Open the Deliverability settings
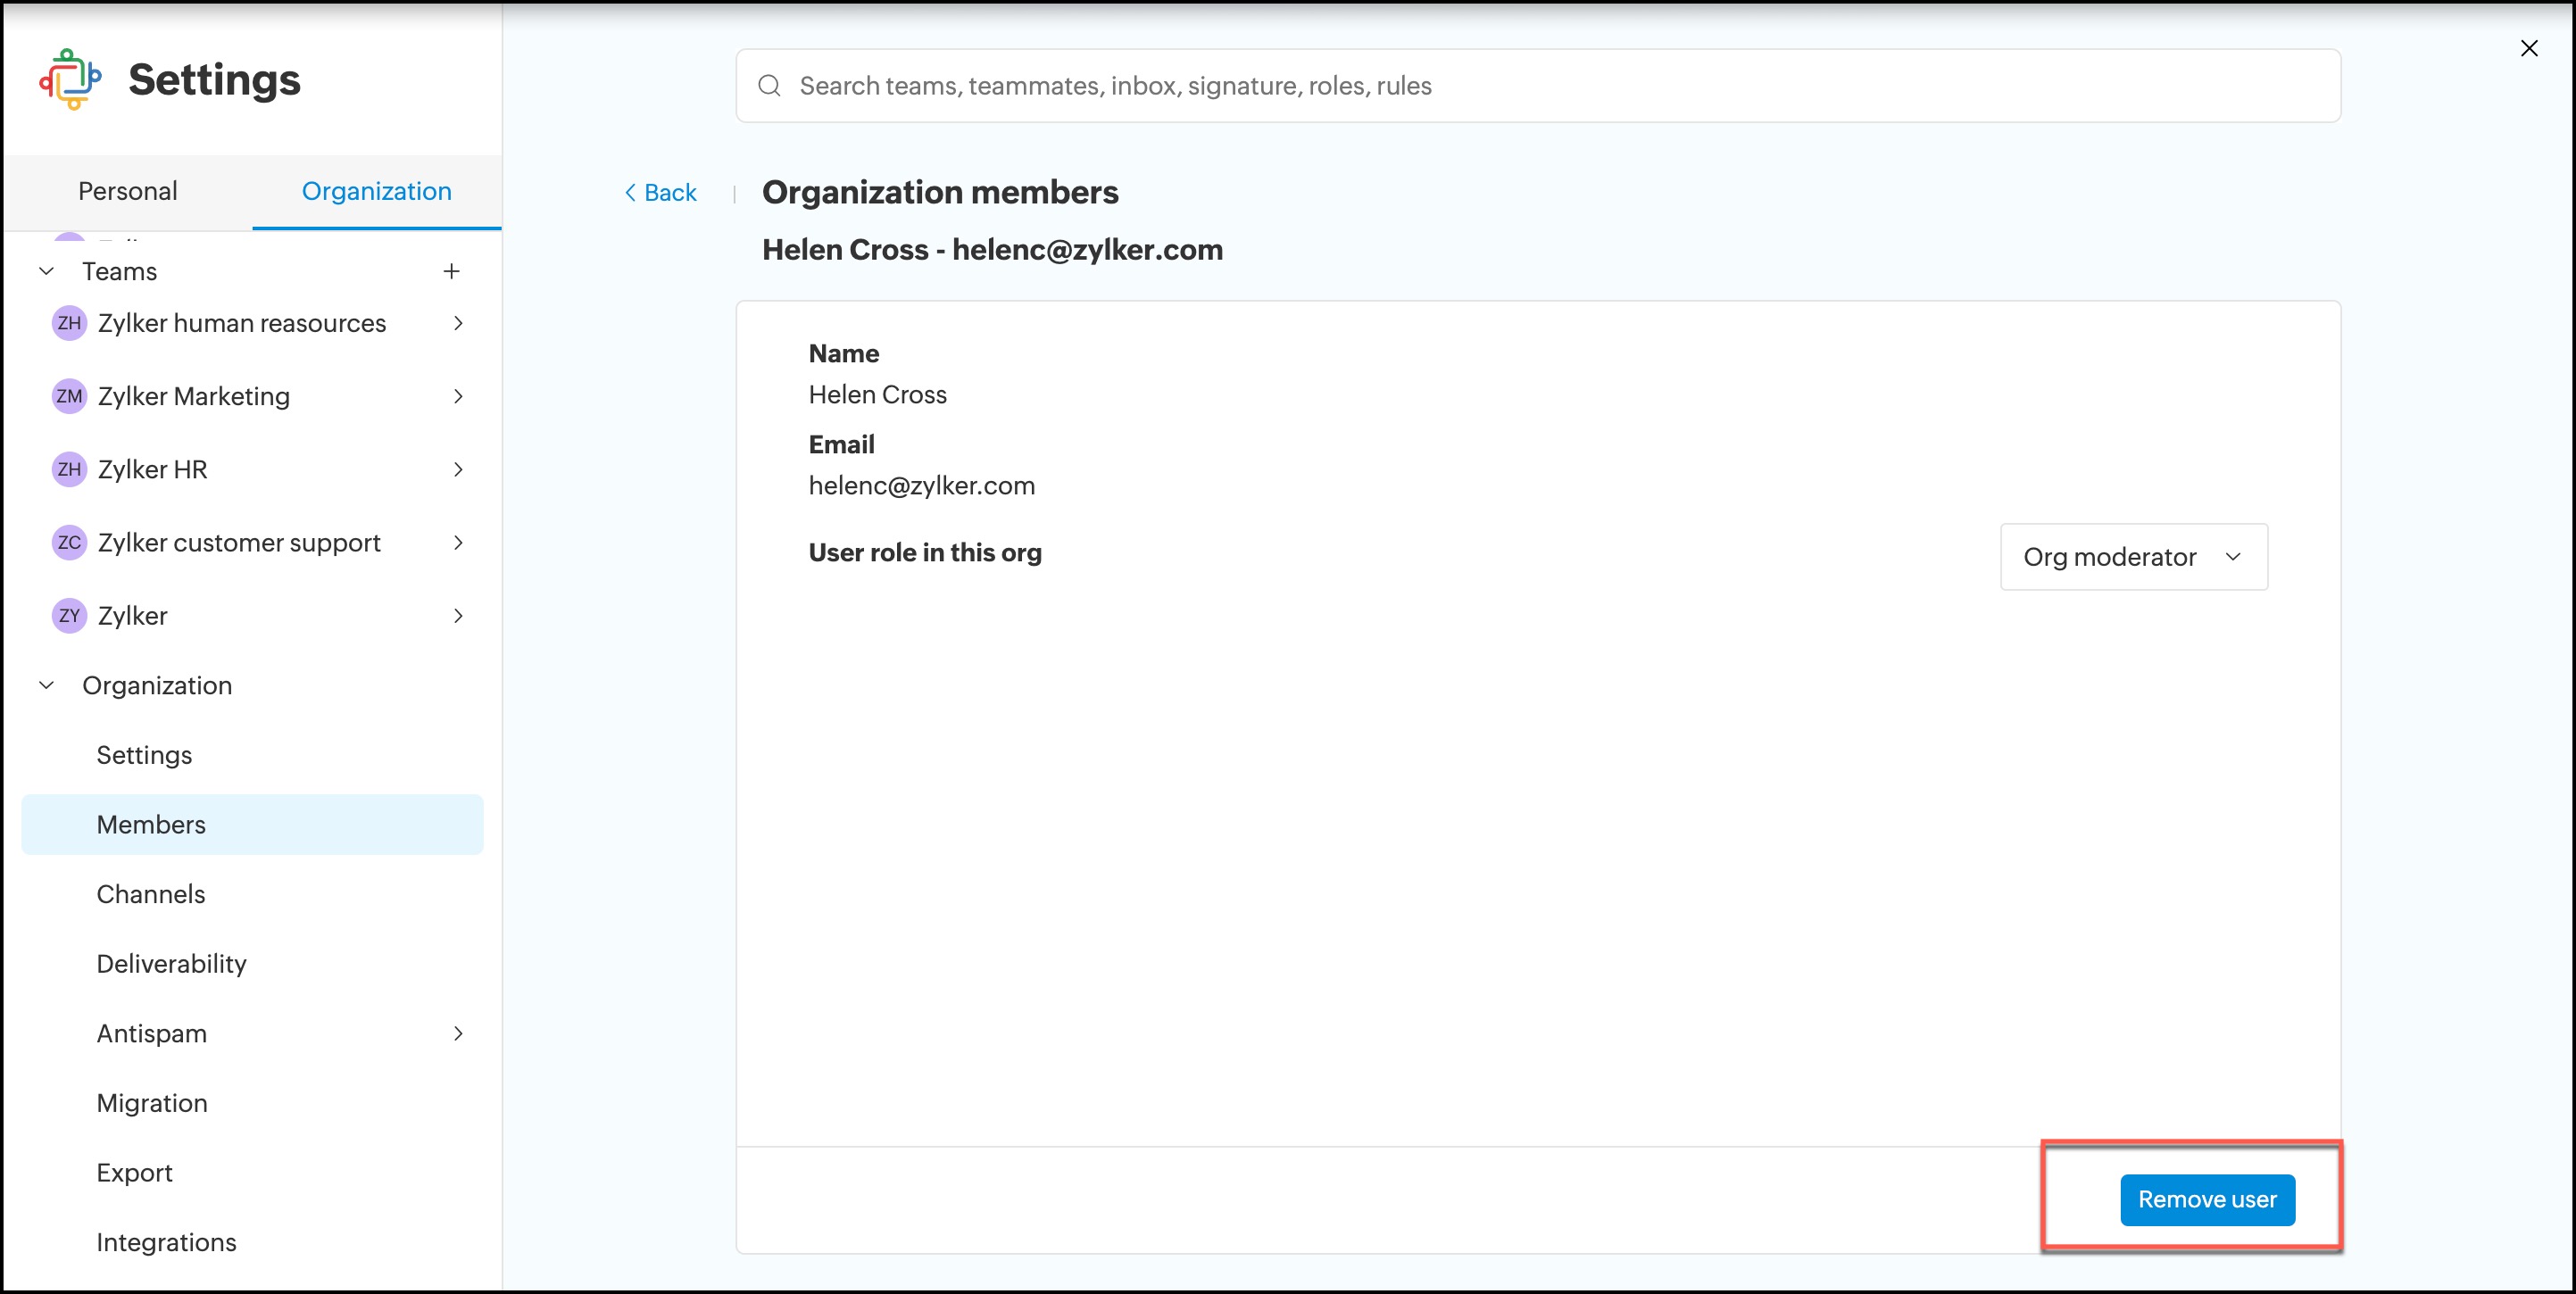The width and height of the screenshot is (2576, 1294). (171, 963)
